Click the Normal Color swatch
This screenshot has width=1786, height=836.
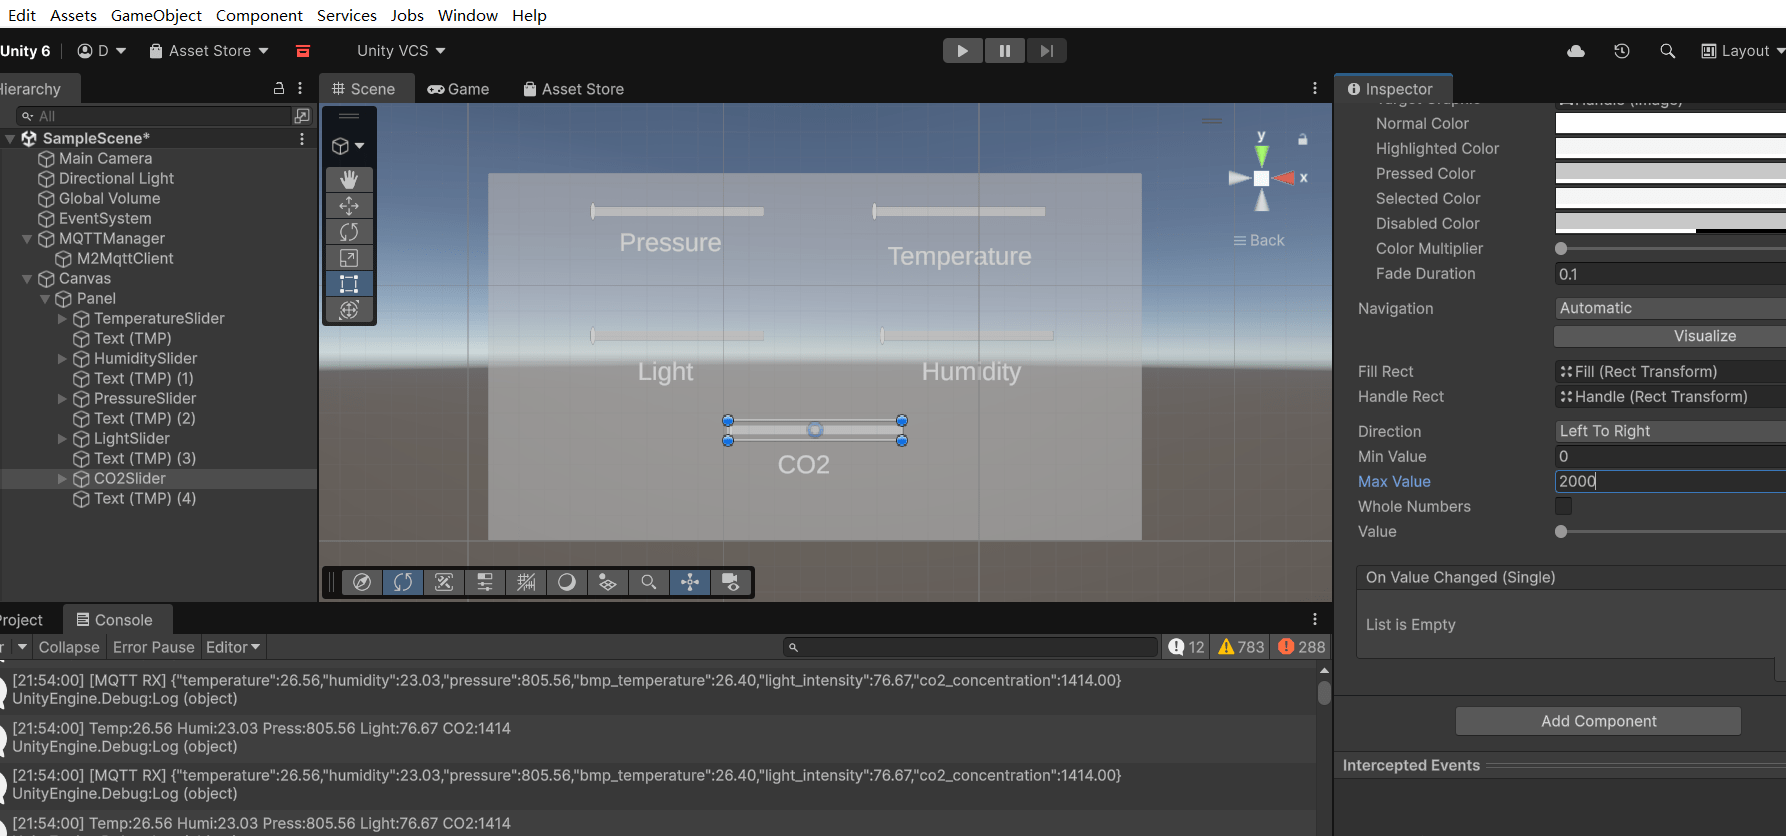pos(1670,124)
